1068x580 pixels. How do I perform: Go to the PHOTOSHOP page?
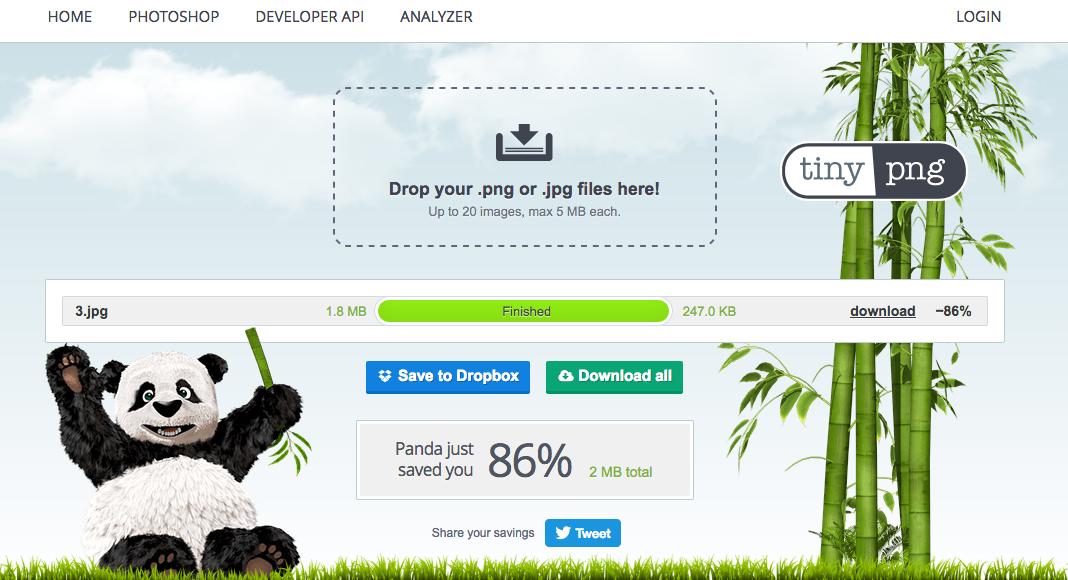tap(174, 17)
